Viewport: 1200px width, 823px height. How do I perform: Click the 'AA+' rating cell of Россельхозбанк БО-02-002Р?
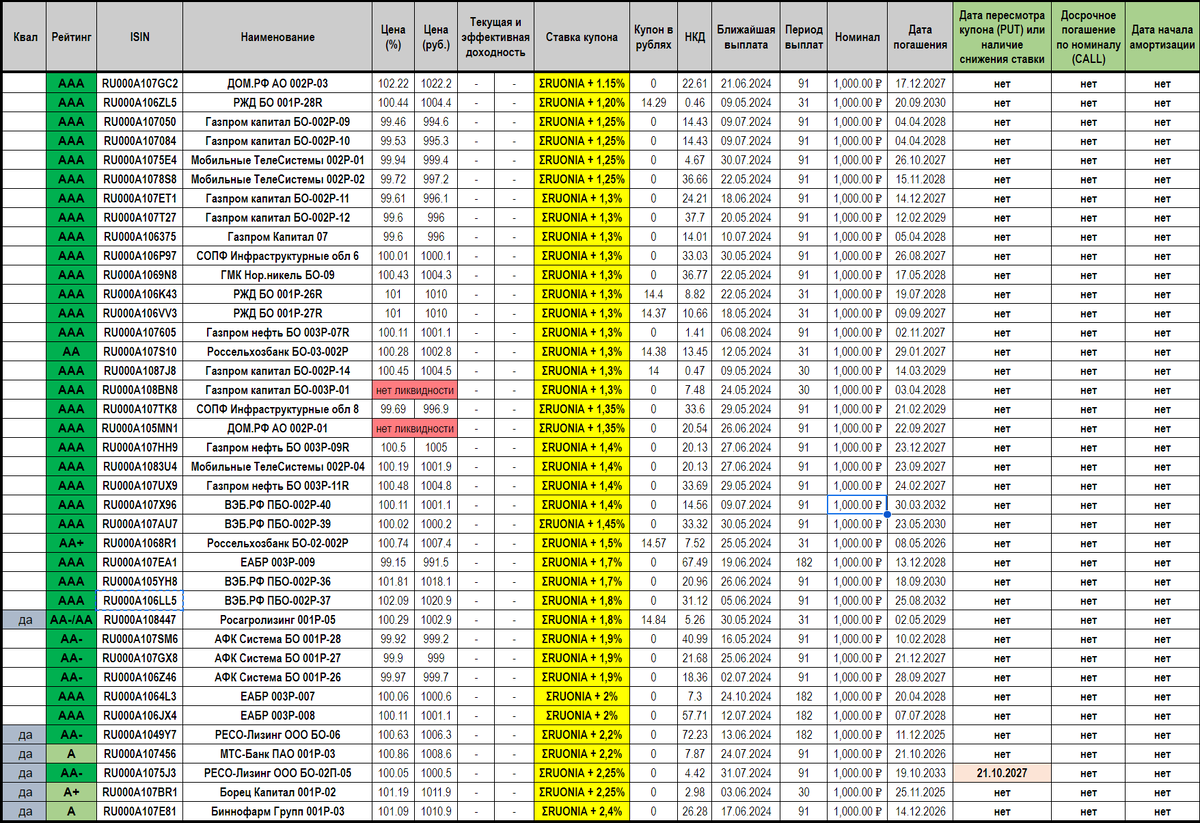pyautogui.click(x=71, y=543)
